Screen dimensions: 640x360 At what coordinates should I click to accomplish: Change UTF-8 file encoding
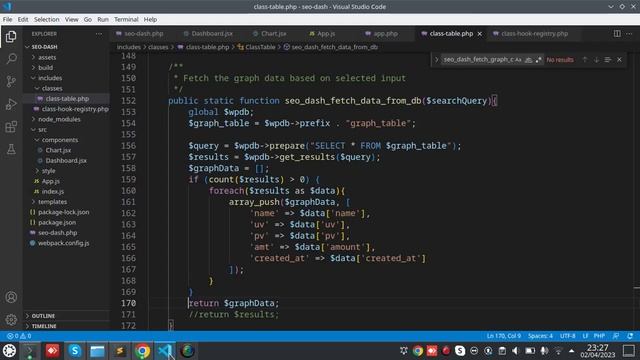coord(567,336)
